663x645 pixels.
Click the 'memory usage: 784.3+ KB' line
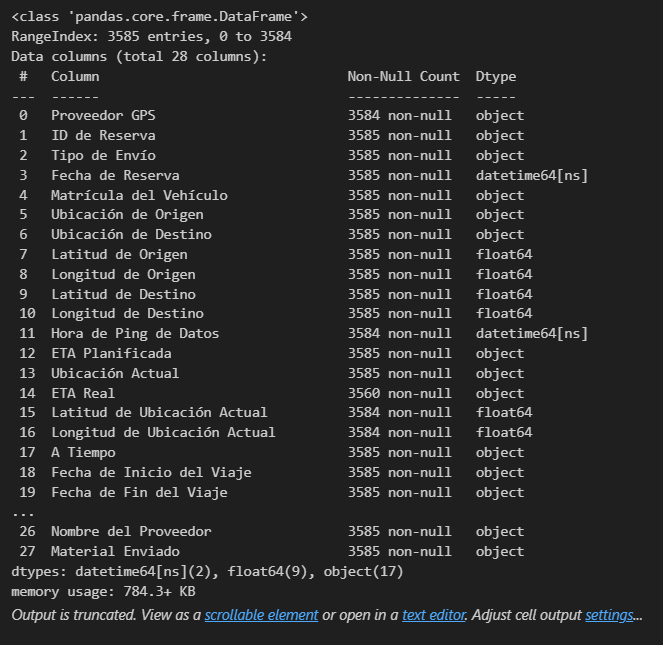pos(103,591)
